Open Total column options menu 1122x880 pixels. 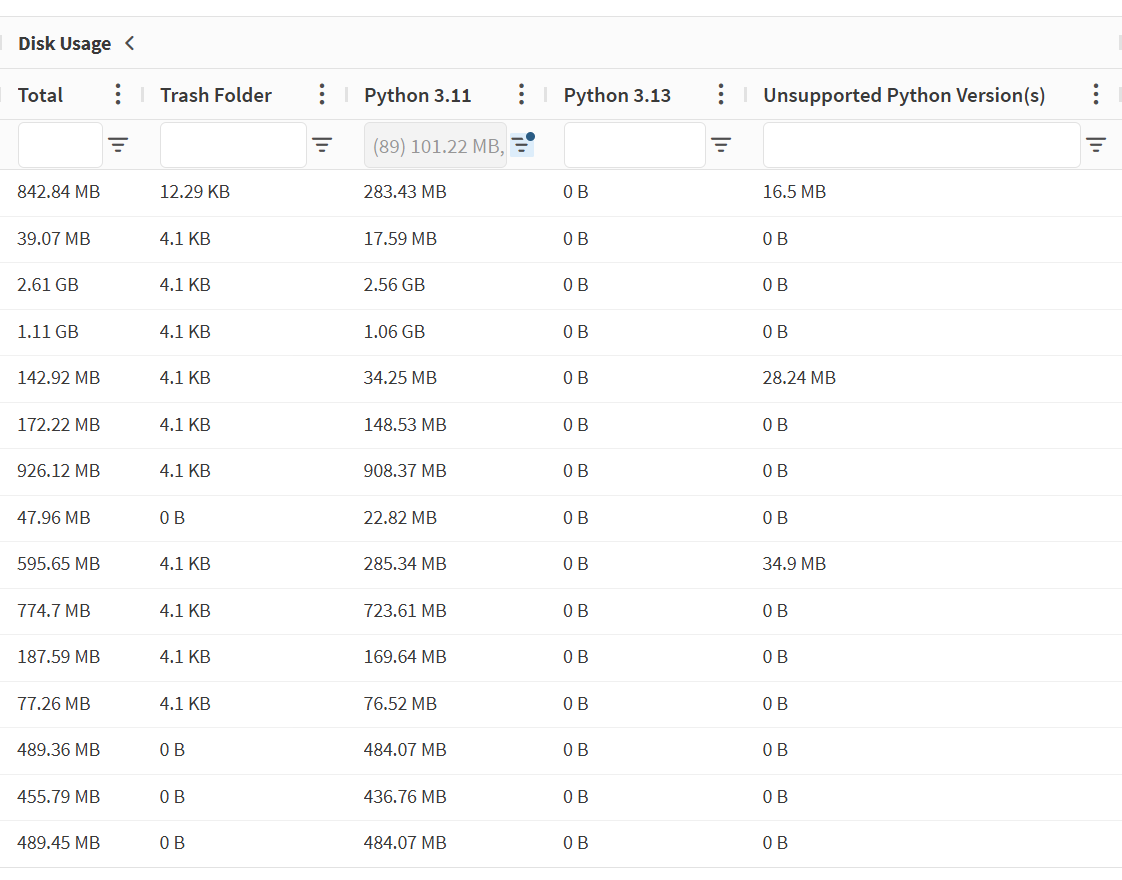[118, 94]
